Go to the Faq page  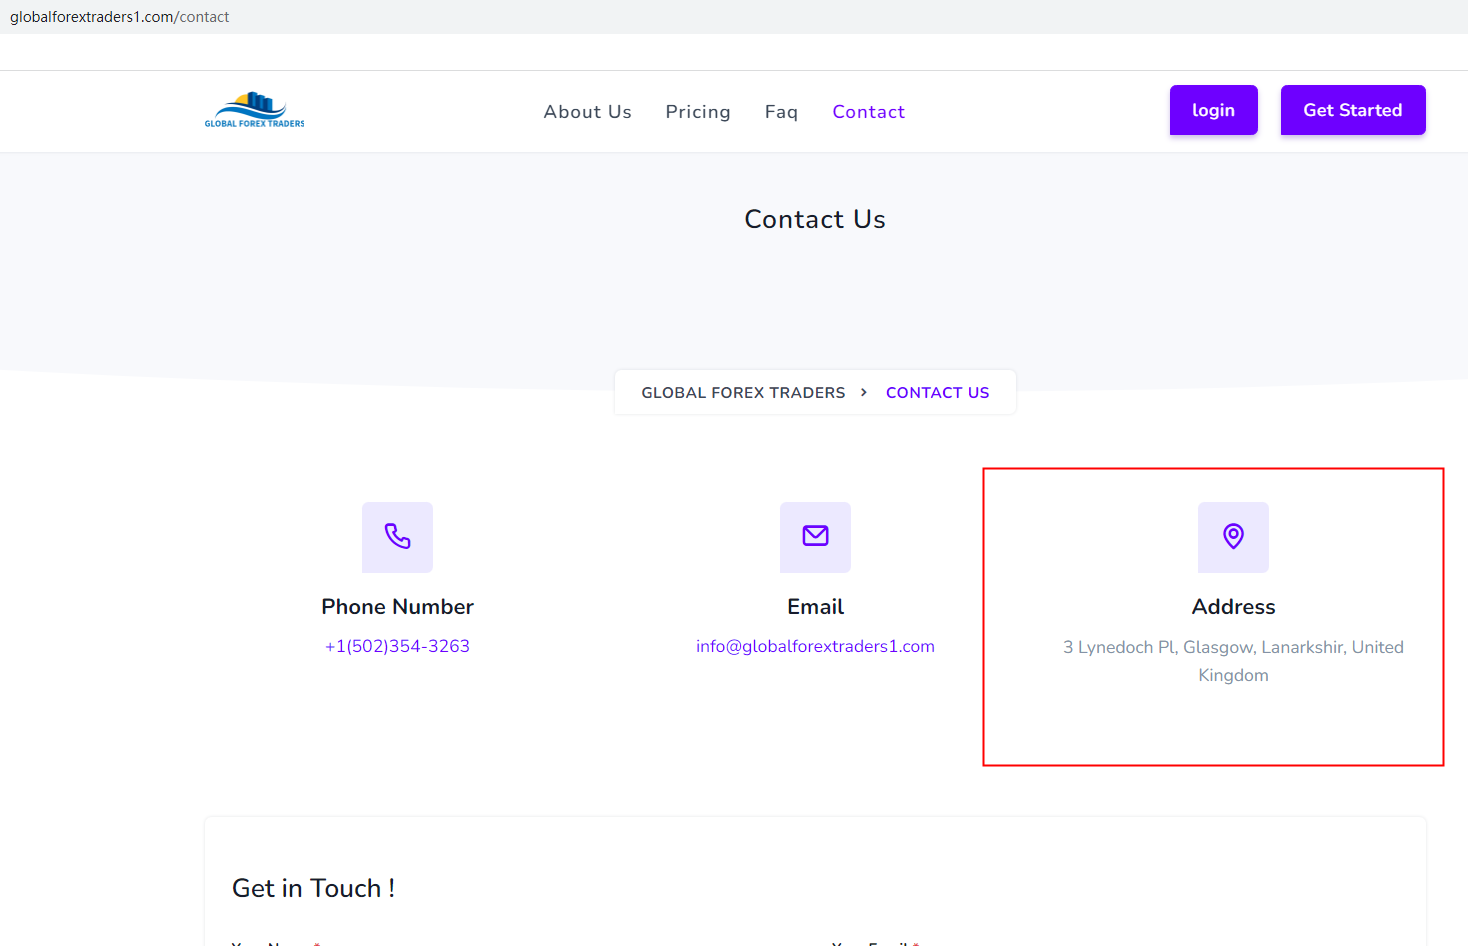pos(781,112)
